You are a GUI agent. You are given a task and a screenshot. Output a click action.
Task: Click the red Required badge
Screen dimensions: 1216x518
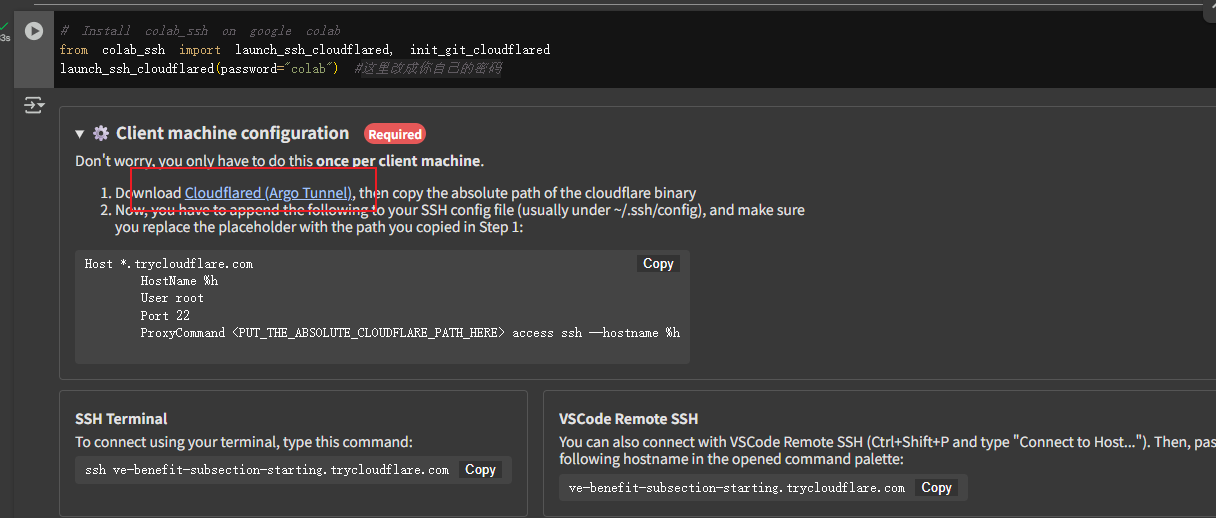(x=395, y=134)
